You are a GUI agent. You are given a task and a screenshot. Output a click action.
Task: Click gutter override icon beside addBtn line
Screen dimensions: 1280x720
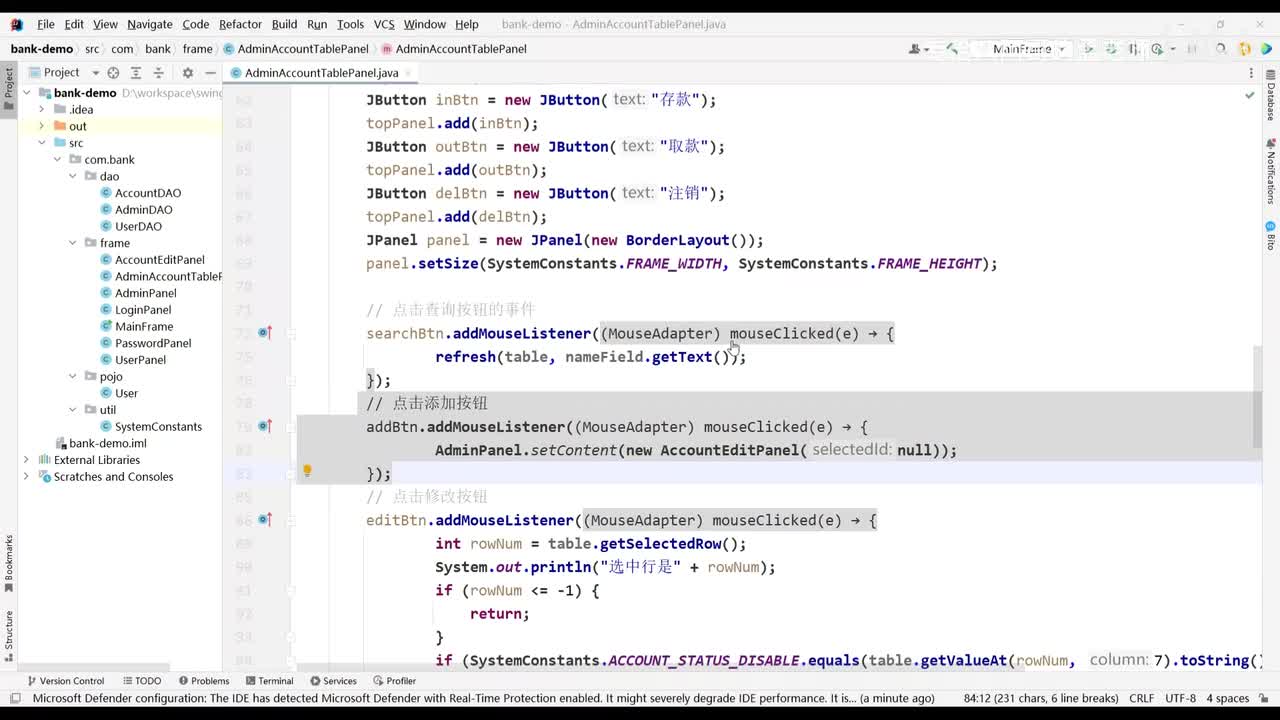tap(265, 426)
